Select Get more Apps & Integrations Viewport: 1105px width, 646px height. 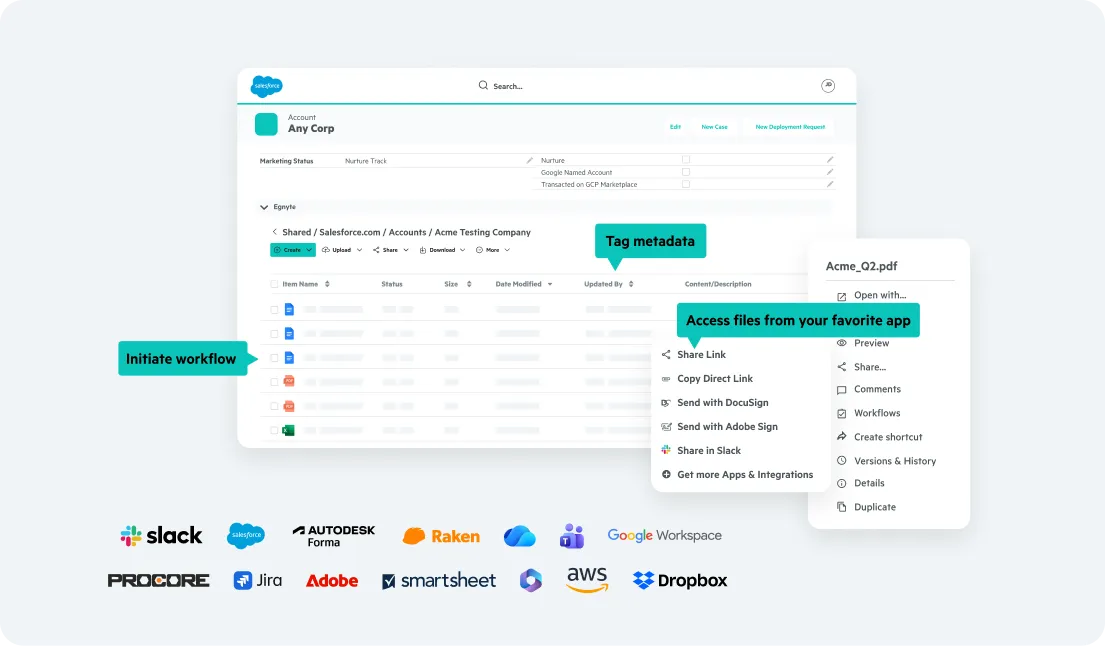pos(737,475)
